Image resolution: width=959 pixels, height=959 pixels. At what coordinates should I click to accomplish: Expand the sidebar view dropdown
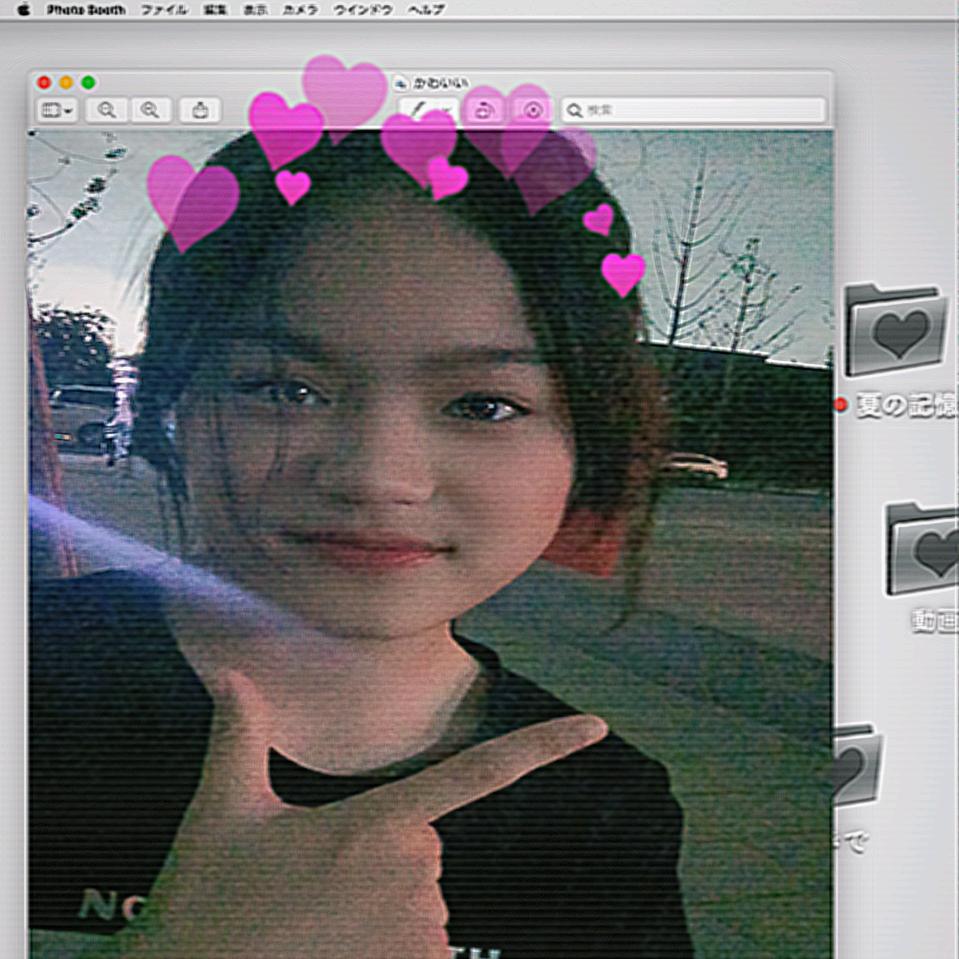pyautogui.click(x=57, y=111)
